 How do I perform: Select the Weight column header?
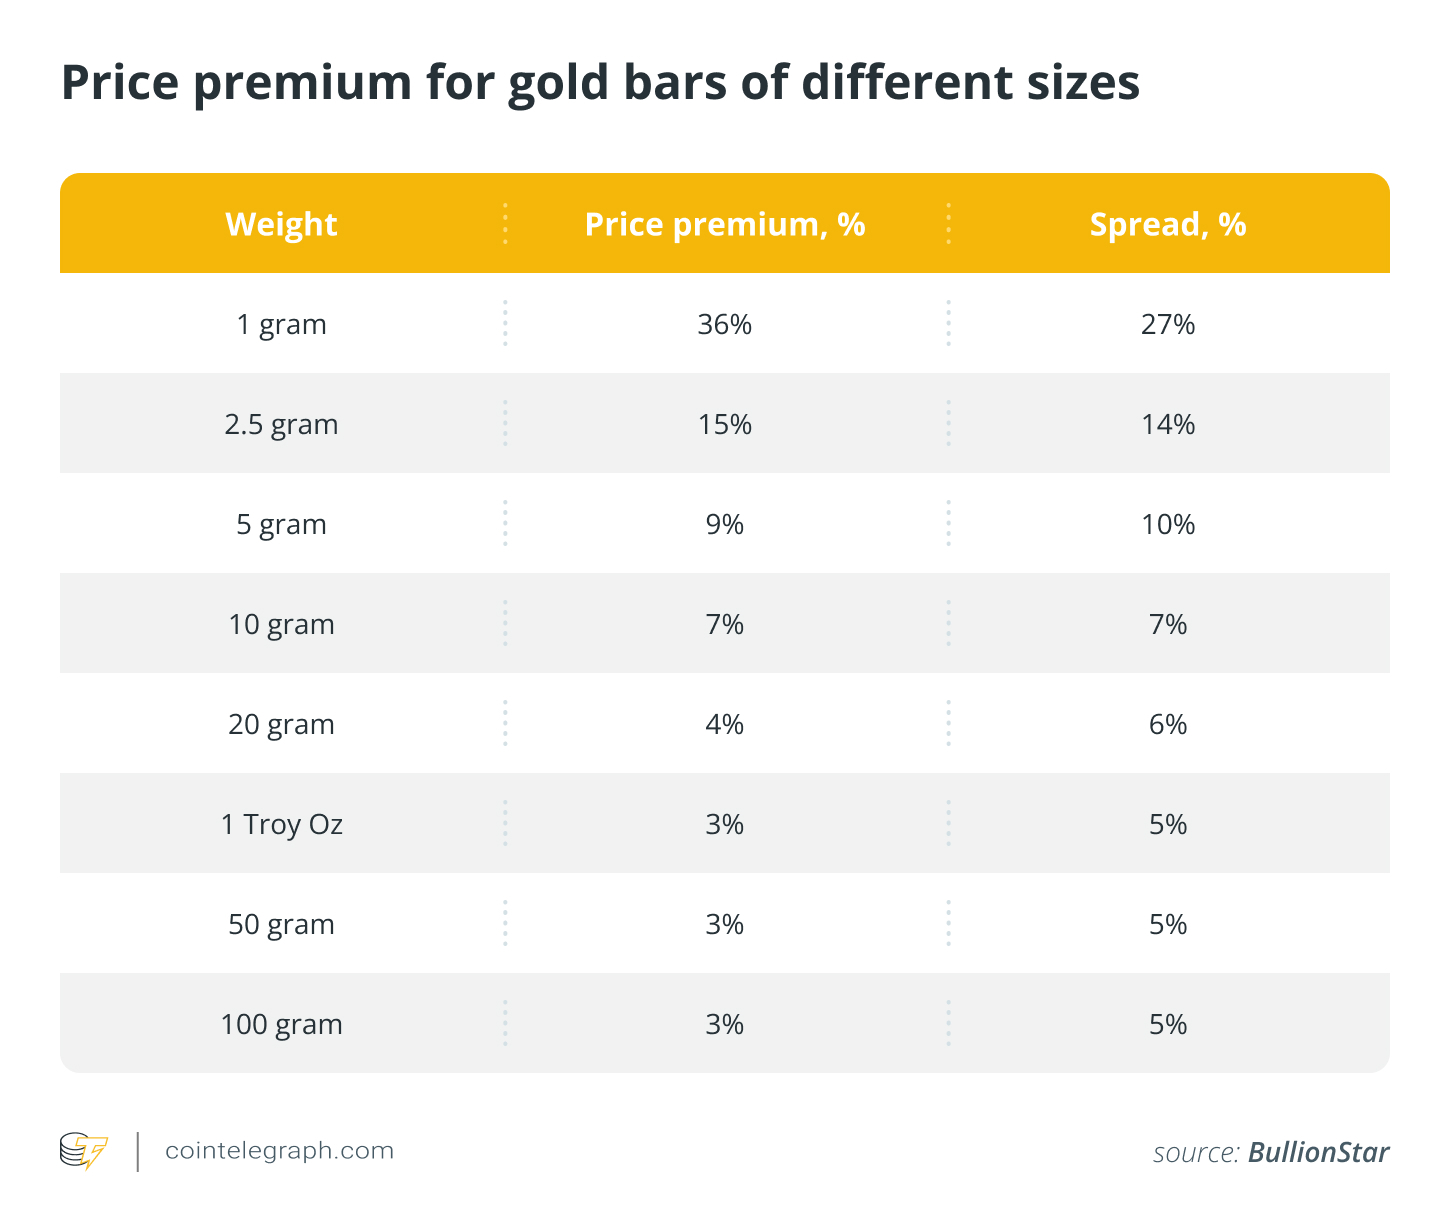point(281,224)
